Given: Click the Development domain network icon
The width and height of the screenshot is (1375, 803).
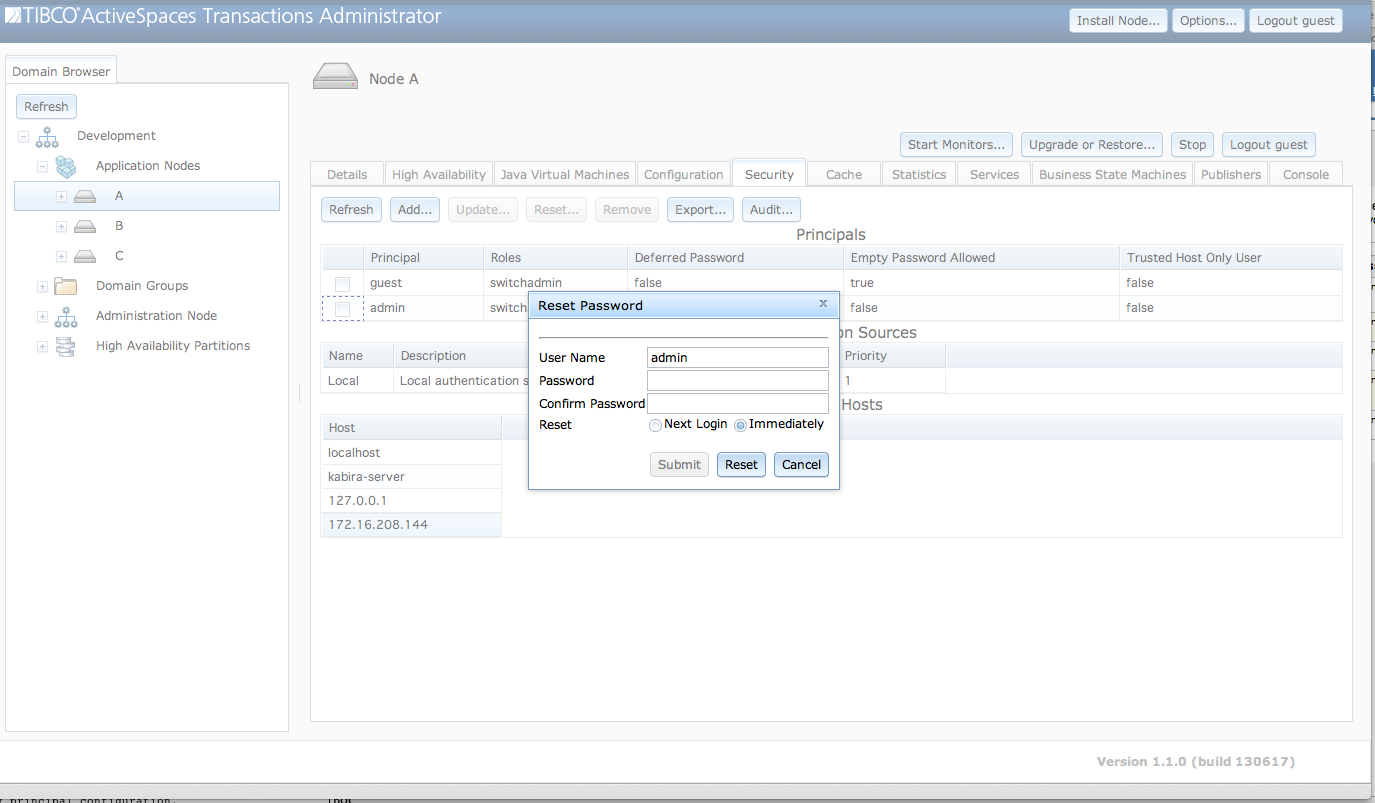Looking at the screenshot, I should [47, 137].
